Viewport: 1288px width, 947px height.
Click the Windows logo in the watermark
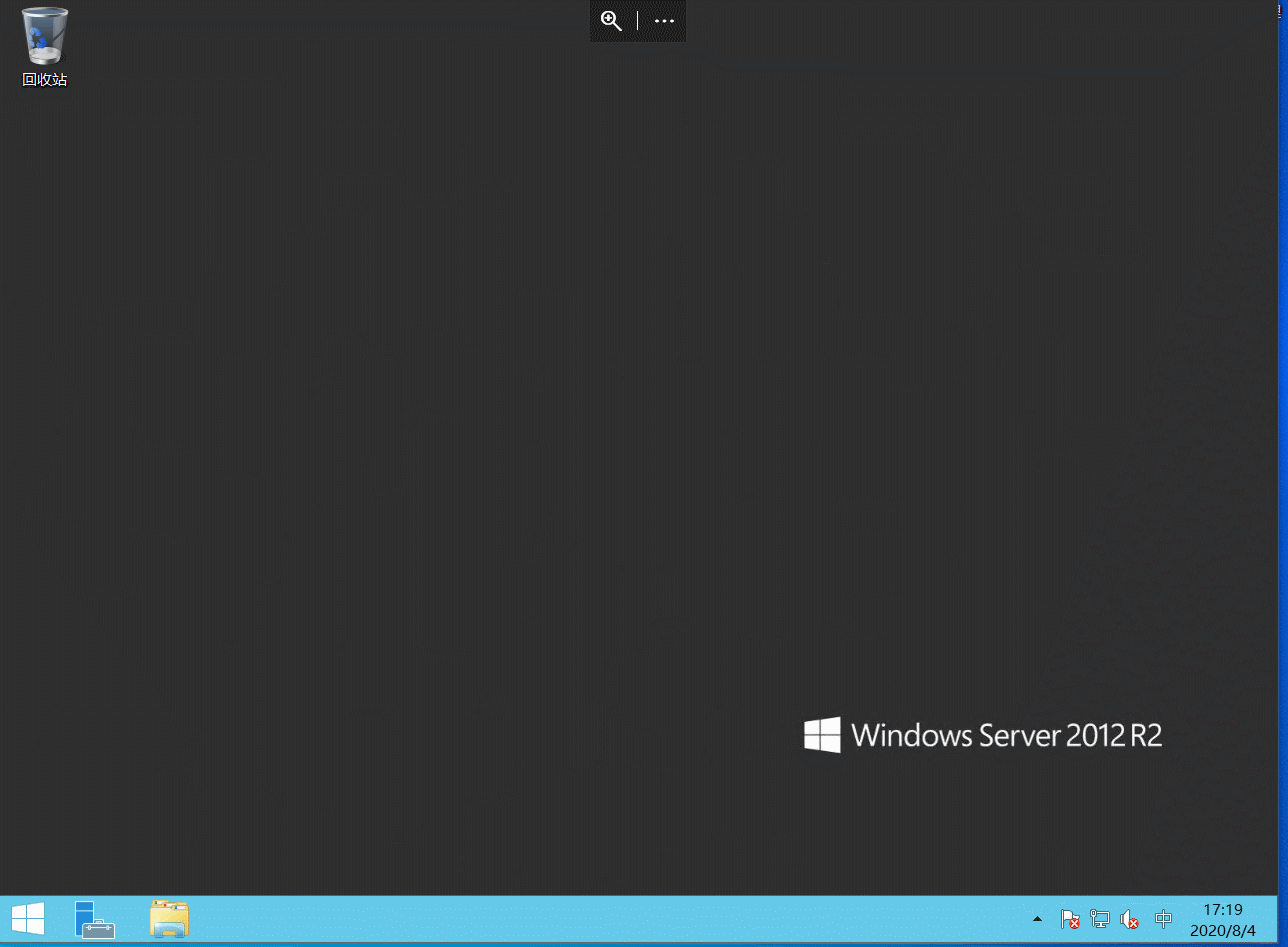tap(822, 735)
